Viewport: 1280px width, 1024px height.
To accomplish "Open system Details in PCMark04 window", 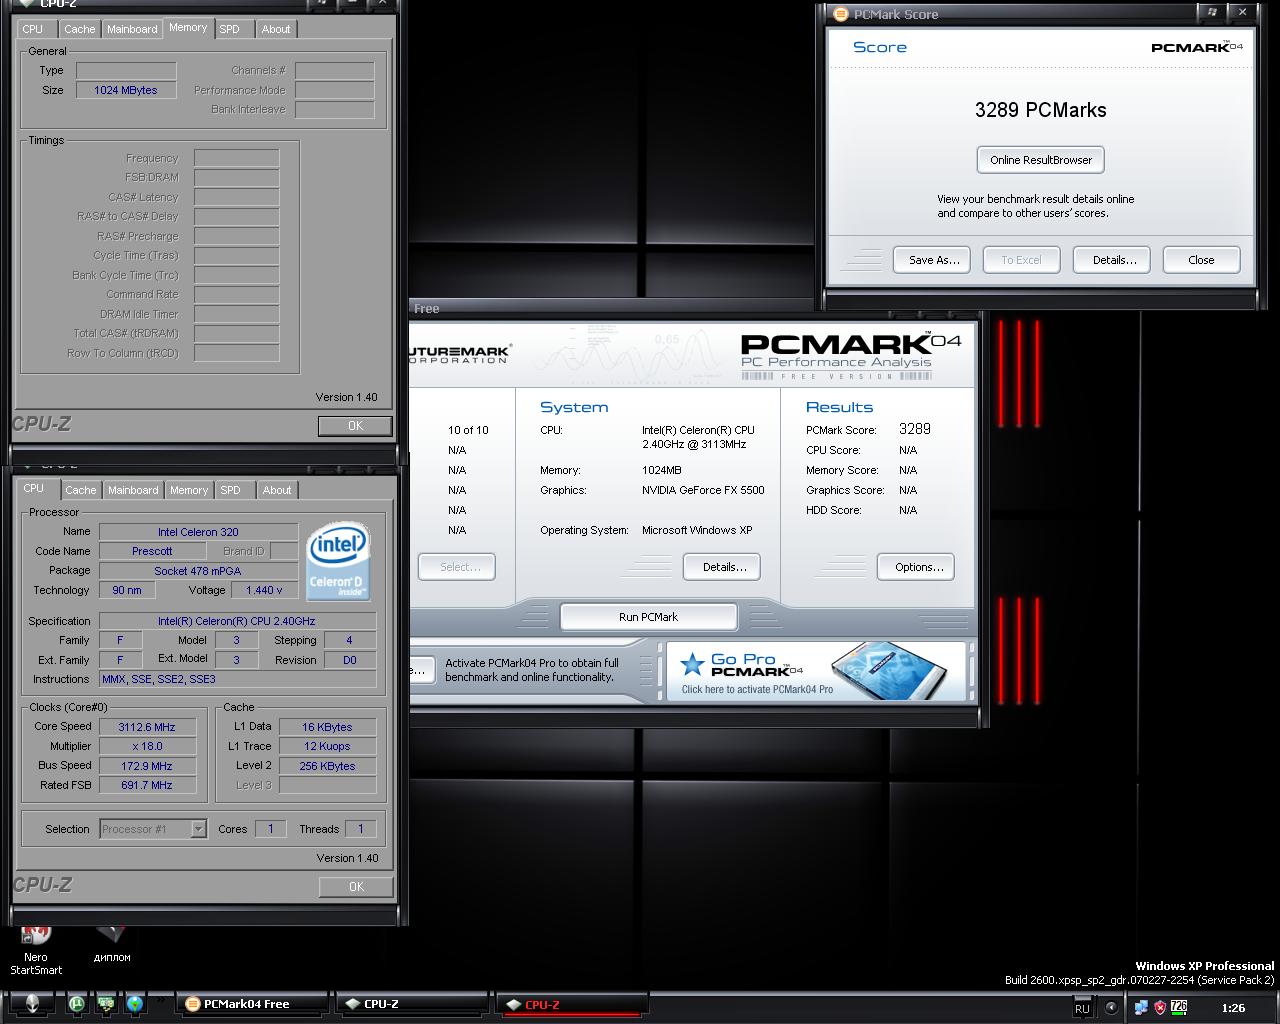I will 724,567.
